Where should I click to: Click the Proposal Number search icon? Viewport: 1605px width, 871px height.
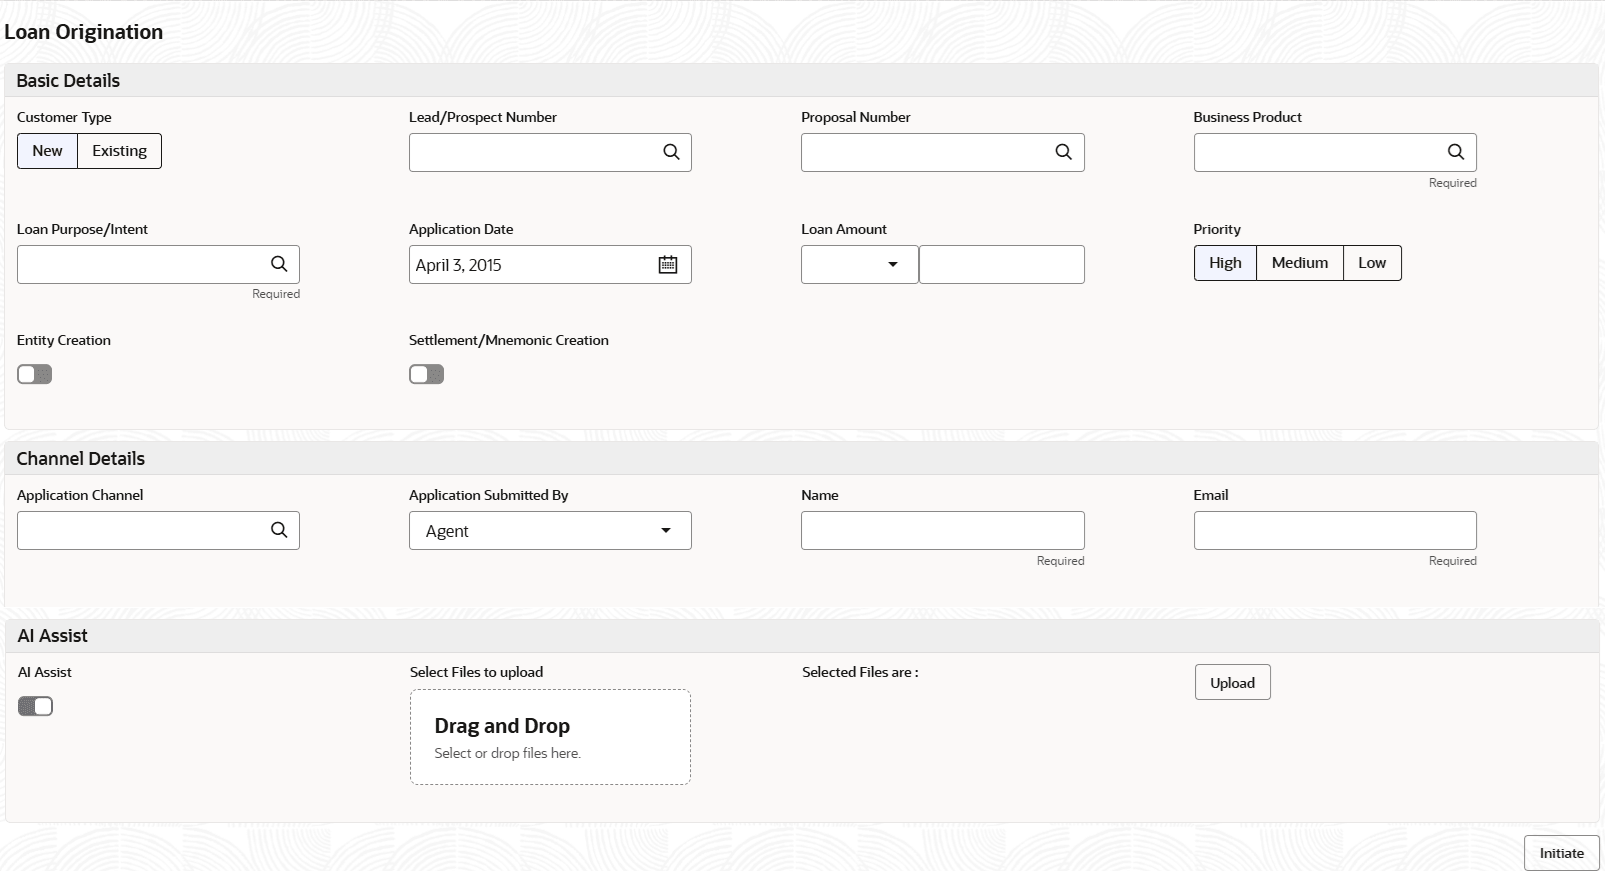coord(1063,152)
